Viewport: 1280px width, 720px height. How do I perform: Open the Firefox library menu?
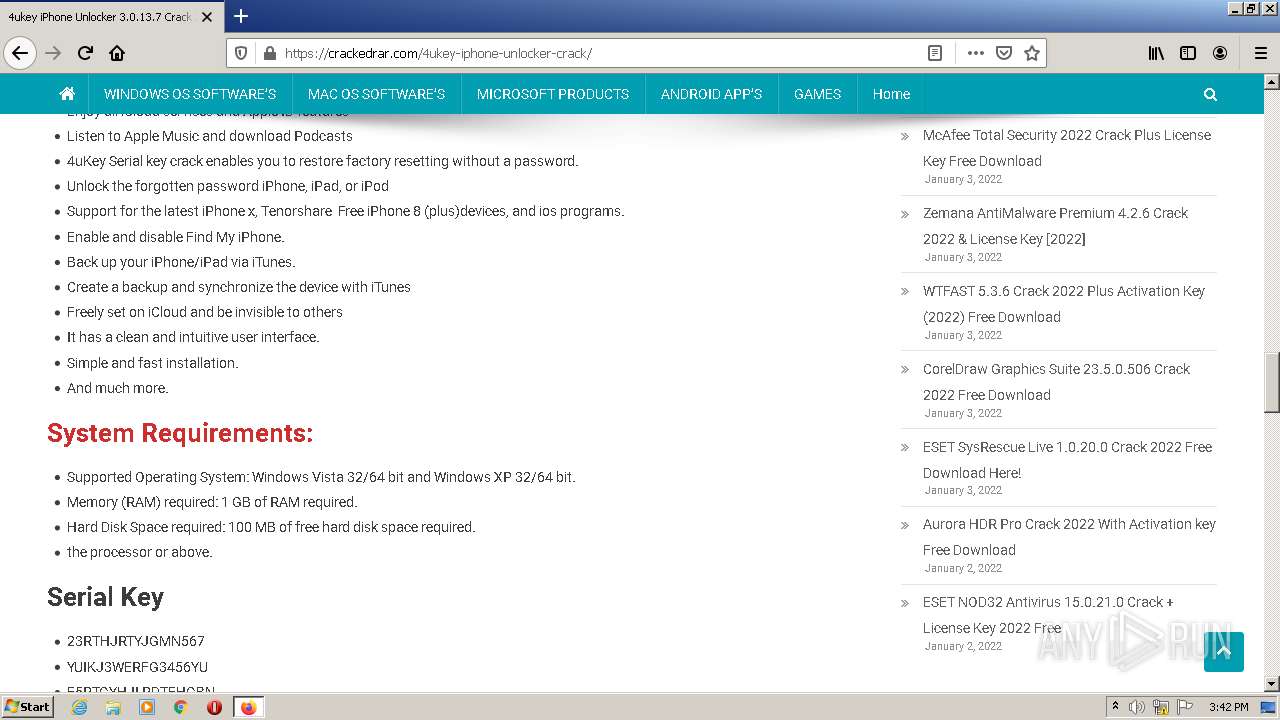tap(1156, 53)
